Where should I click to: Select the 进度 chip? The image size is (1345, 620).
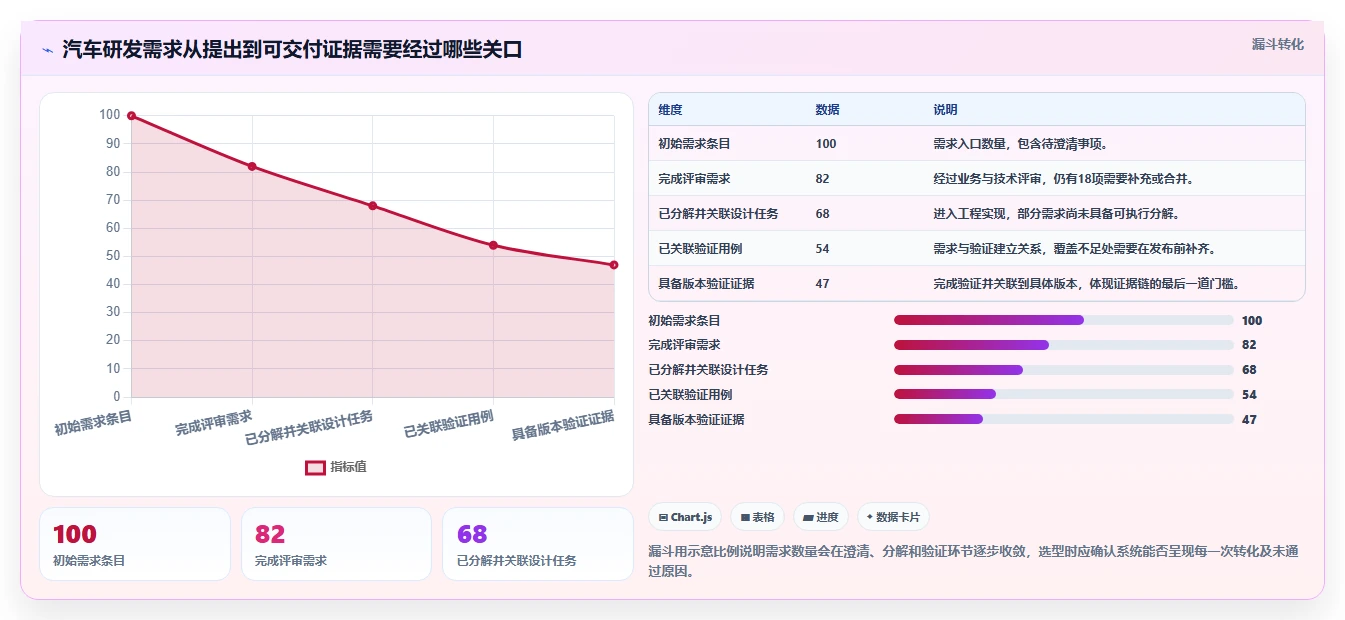pyautogui.click(x=820, y=517)
